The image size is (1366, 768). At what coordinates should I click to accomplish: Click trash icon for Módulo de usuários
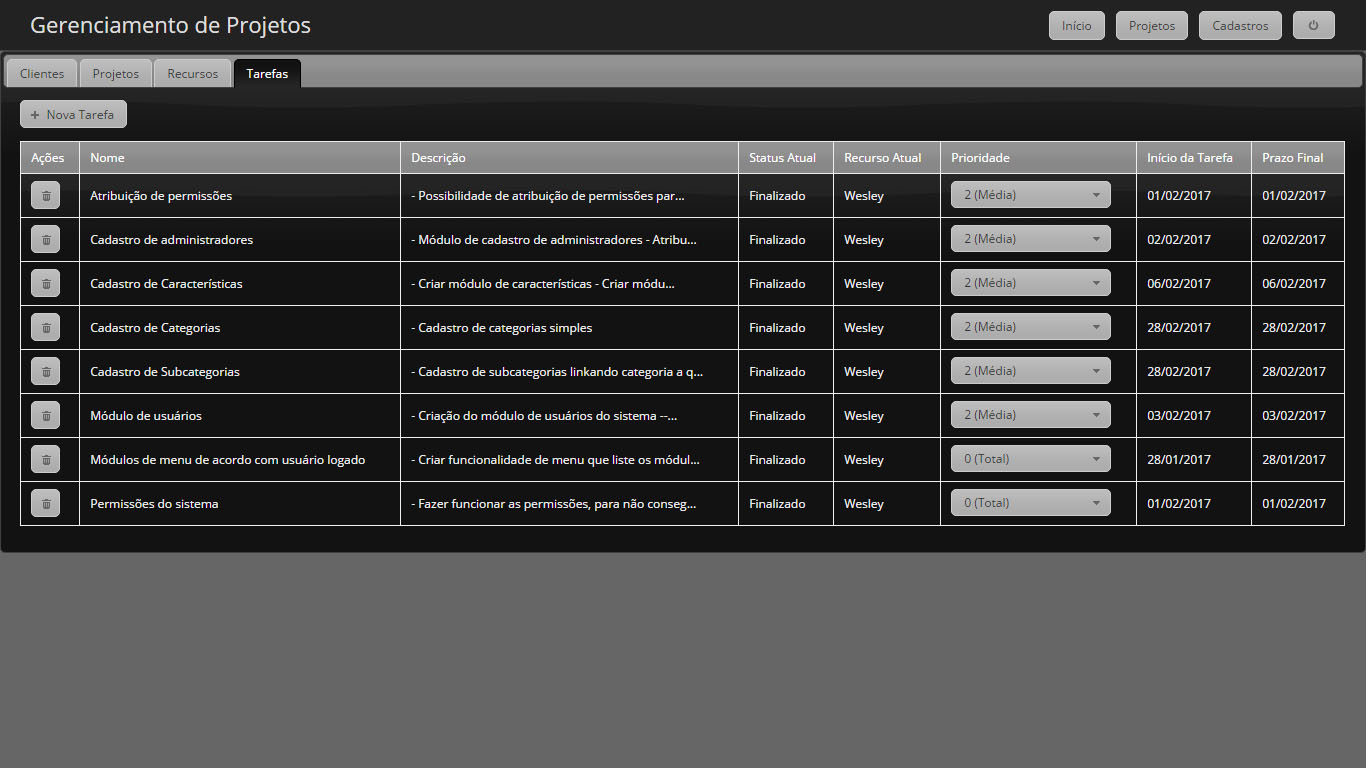pyautogui.click(x=46, y=416)
